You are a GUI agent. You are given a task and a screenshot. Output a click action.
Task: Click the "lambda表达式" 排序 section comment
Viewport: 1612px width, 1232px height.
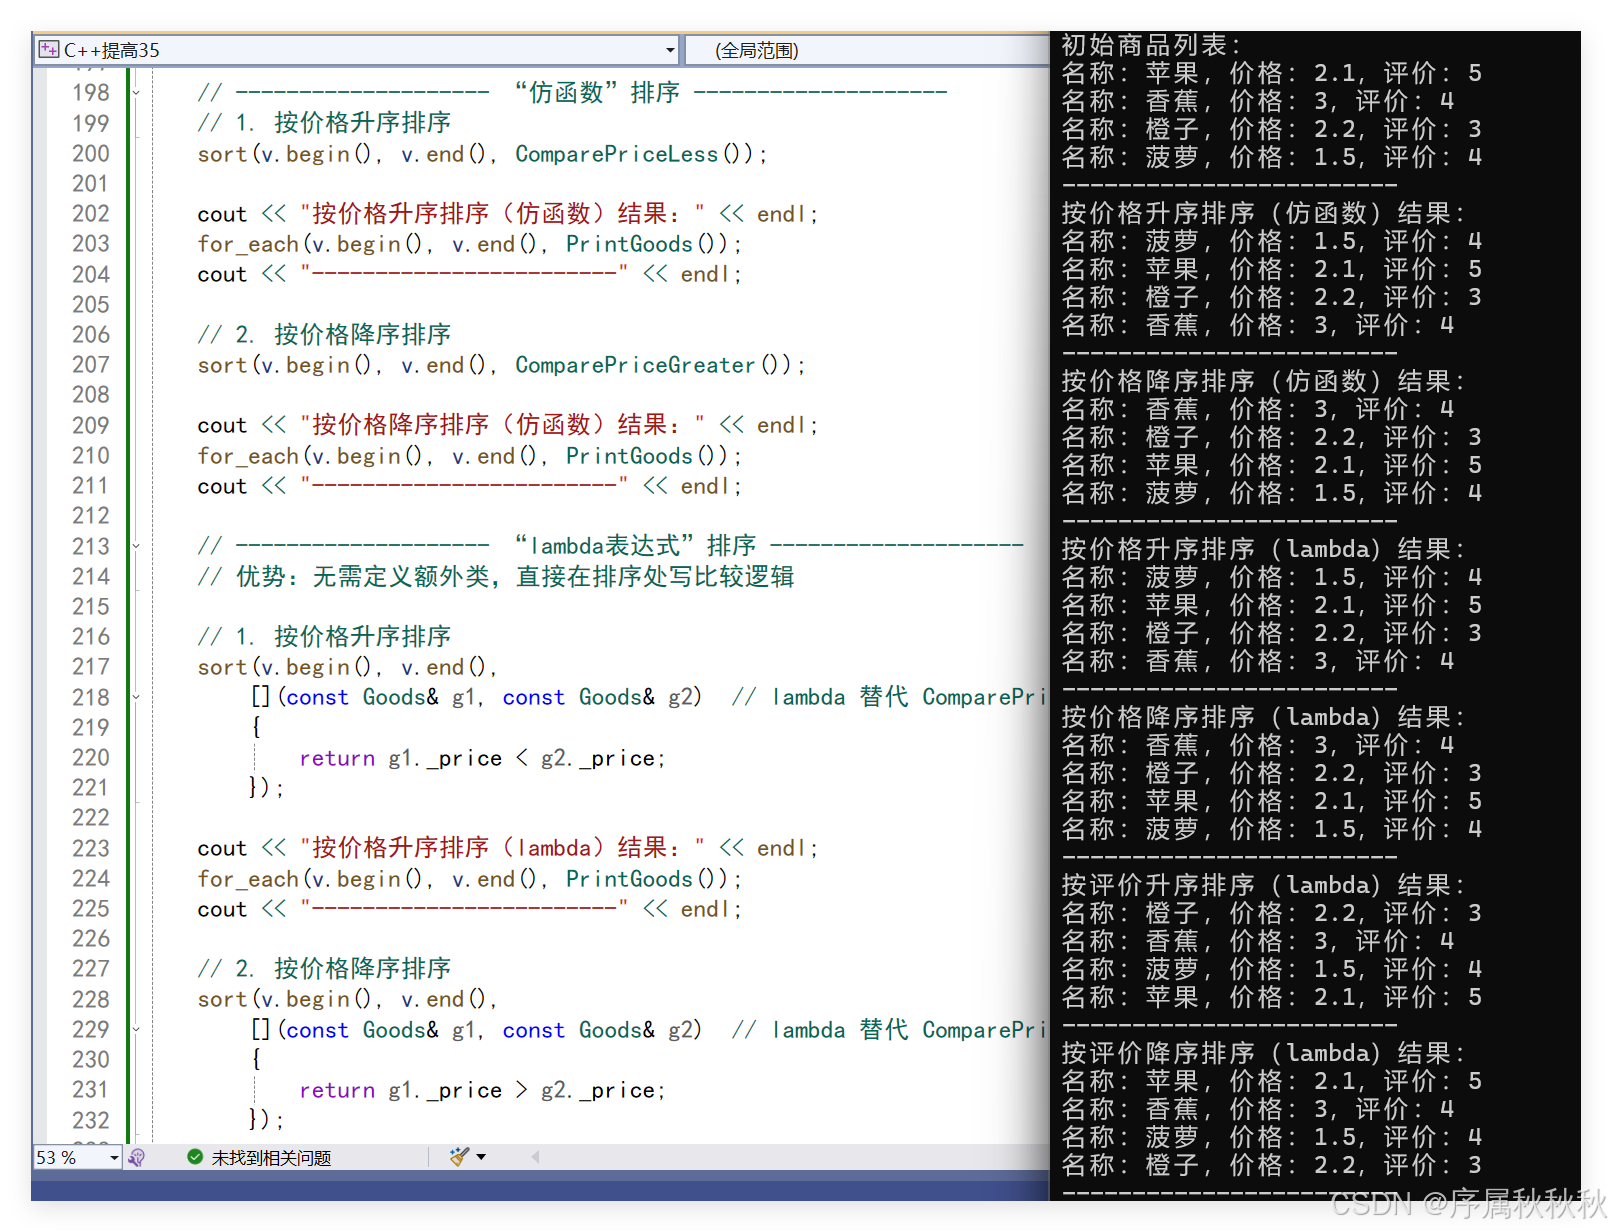coord(610,546)
